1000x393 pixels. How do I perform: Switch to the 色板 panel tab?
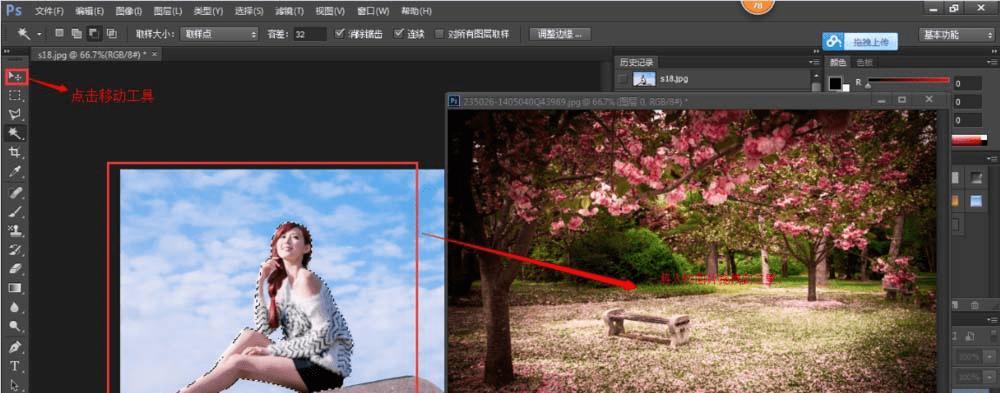click(864, 62)
